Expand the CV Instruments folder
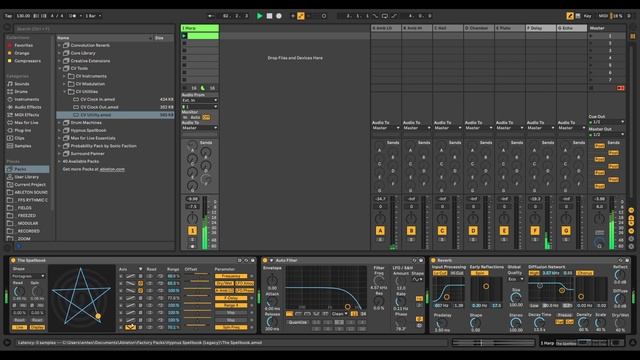Viewport: 640px width, 360px height. click(x=64, y=76)
